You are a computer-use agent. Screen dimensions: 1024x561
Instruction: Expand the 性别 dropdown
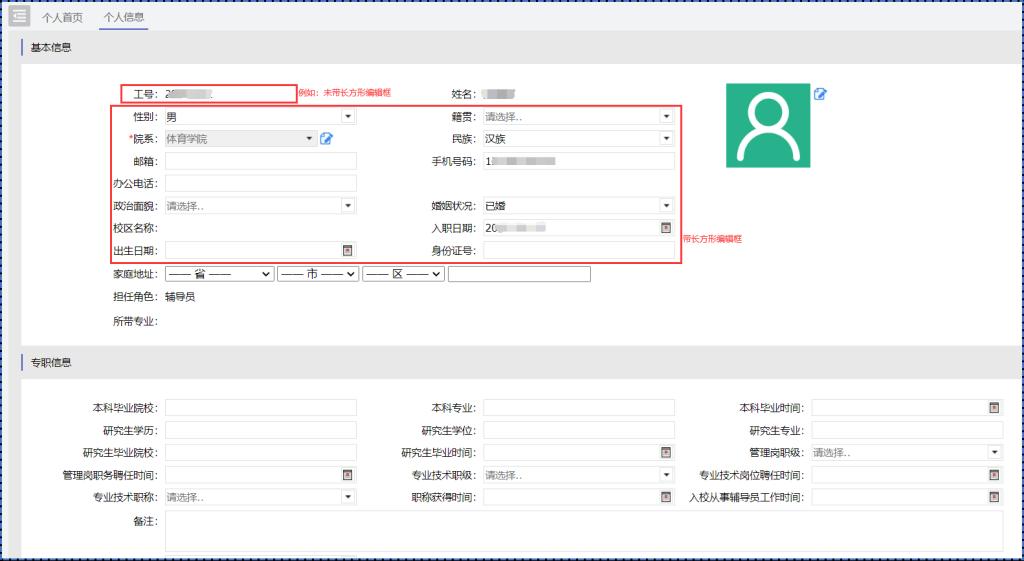(x=348, y=117)
